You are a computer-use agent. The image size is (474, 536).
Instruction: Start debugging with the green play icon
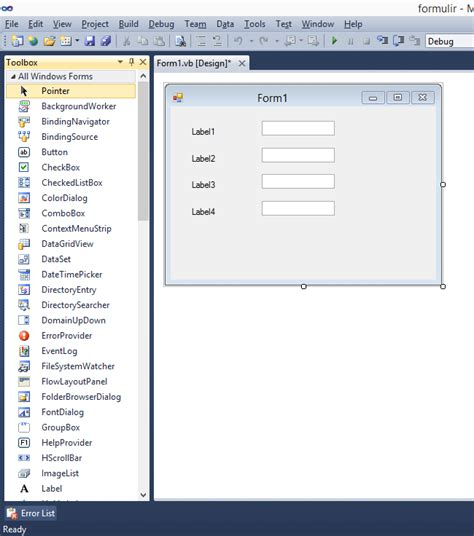[x=334, y=41]
